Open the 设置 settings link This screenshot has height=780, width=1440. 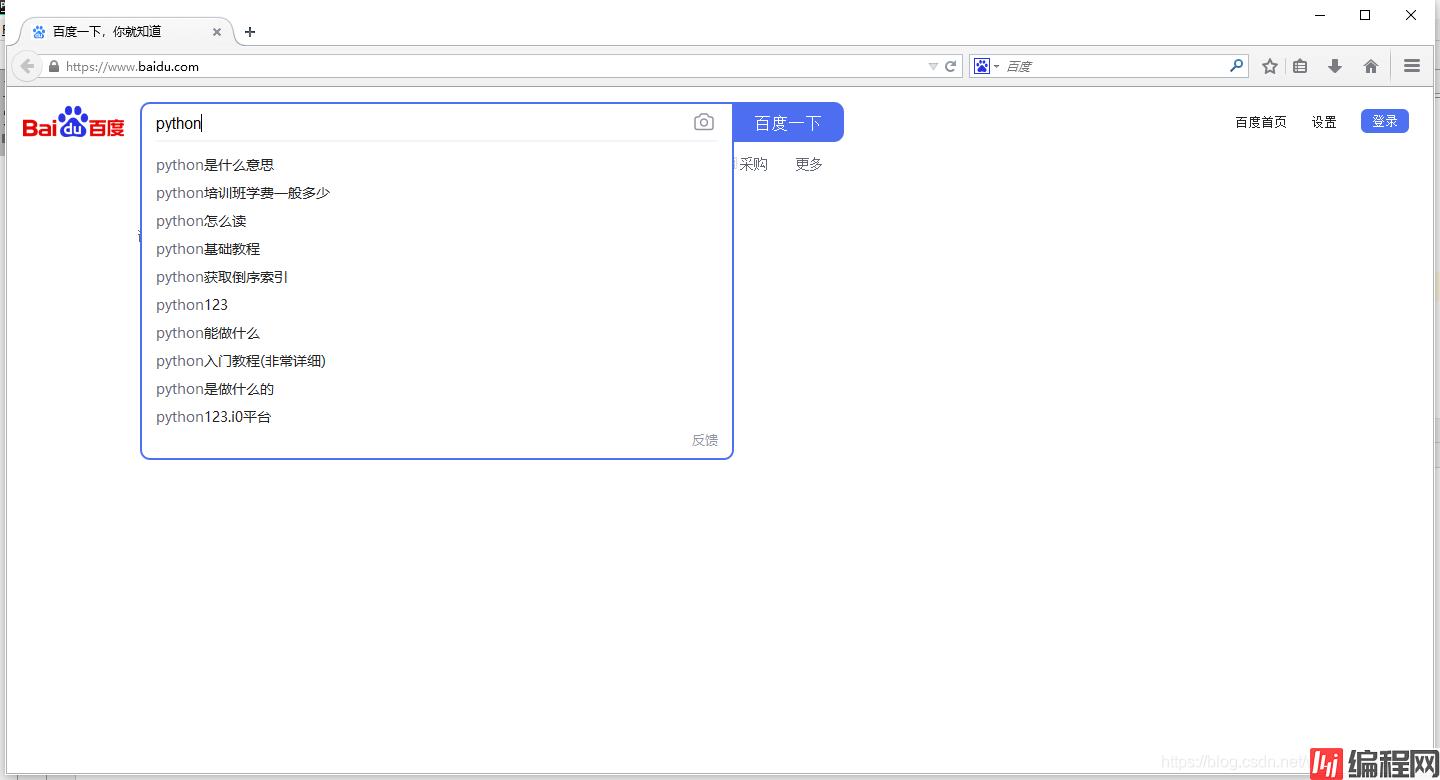pos(1324,122)
